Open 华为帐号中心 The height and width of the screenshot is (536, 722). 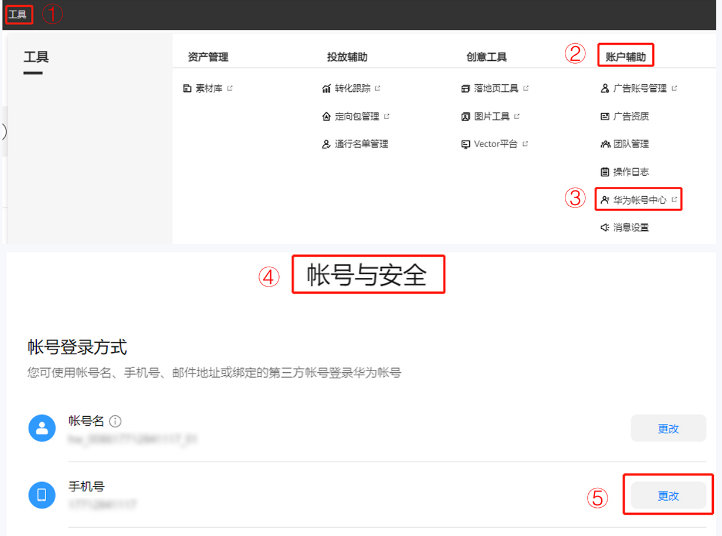pyautogui.click(x=640, y=200)
